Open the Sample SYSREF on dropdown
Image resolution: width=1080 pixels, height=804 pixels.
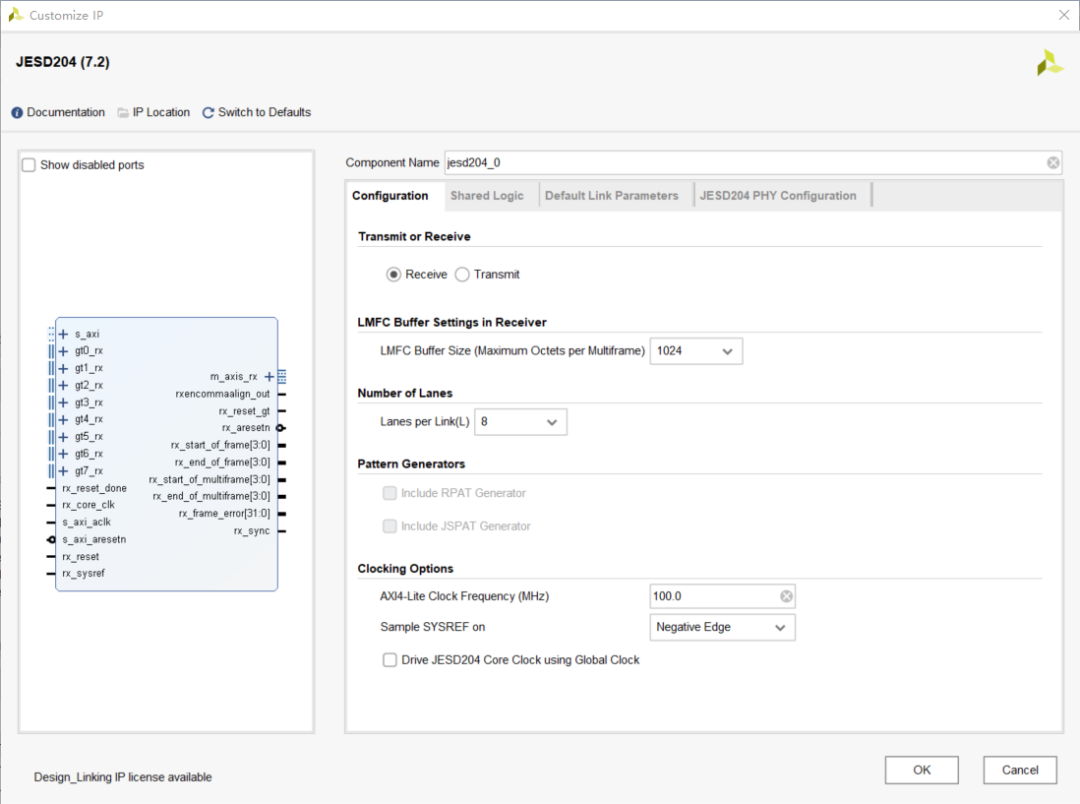click(x=722, y=628)
